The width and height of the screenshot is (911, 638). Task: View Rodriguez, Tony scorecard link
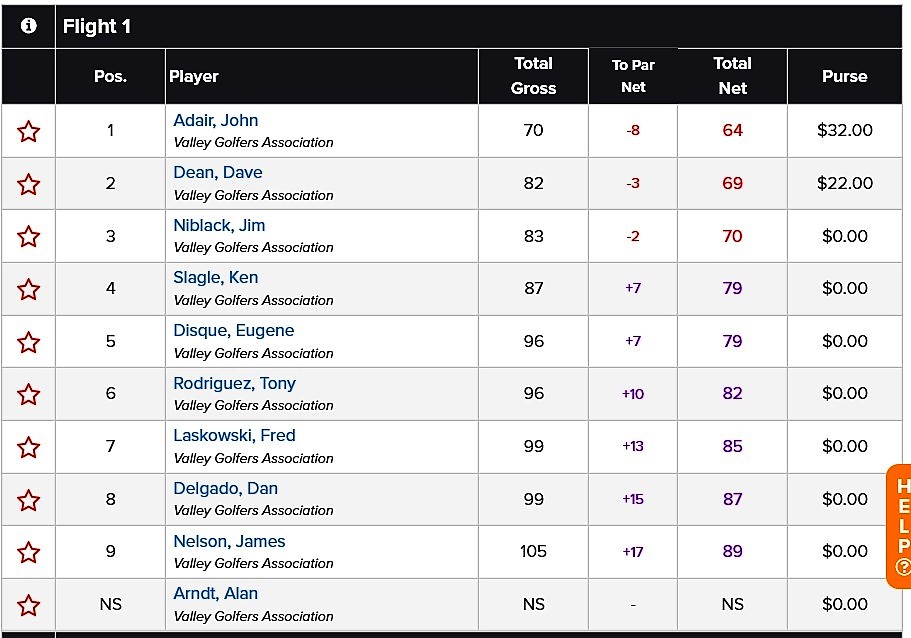[x=234, y=383]
